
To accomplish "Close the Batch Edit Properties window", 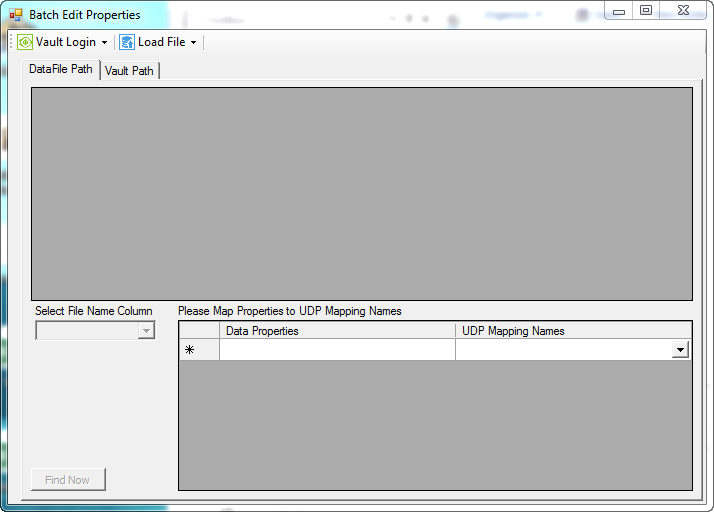I will (x=683, y=11).
